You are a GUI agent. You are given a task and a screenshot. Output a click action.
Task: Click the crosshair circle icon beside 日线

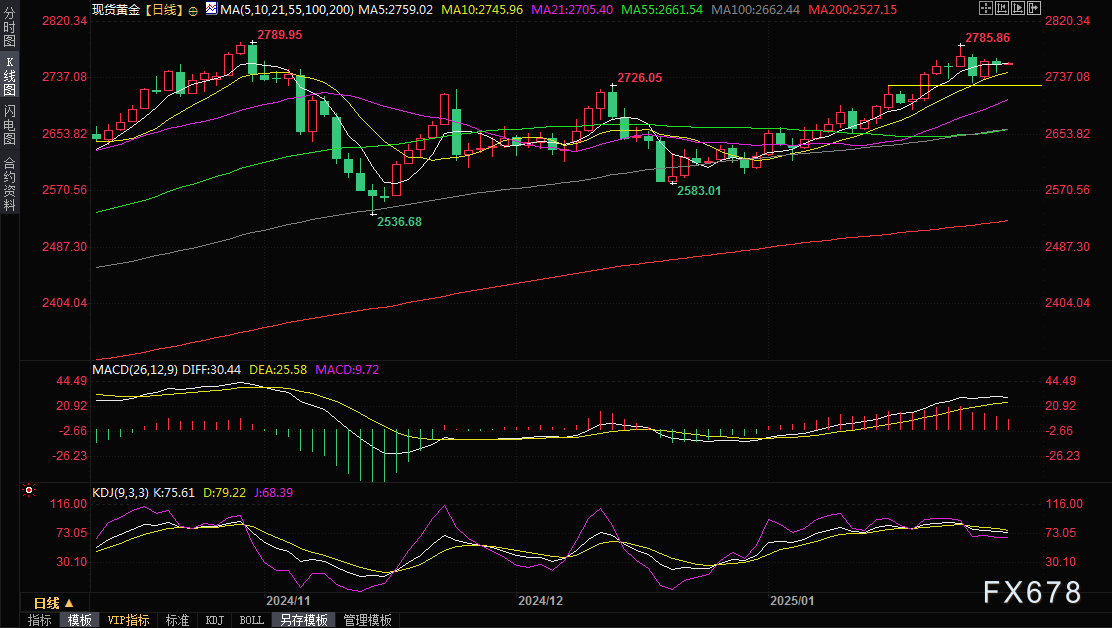(193, 9)
